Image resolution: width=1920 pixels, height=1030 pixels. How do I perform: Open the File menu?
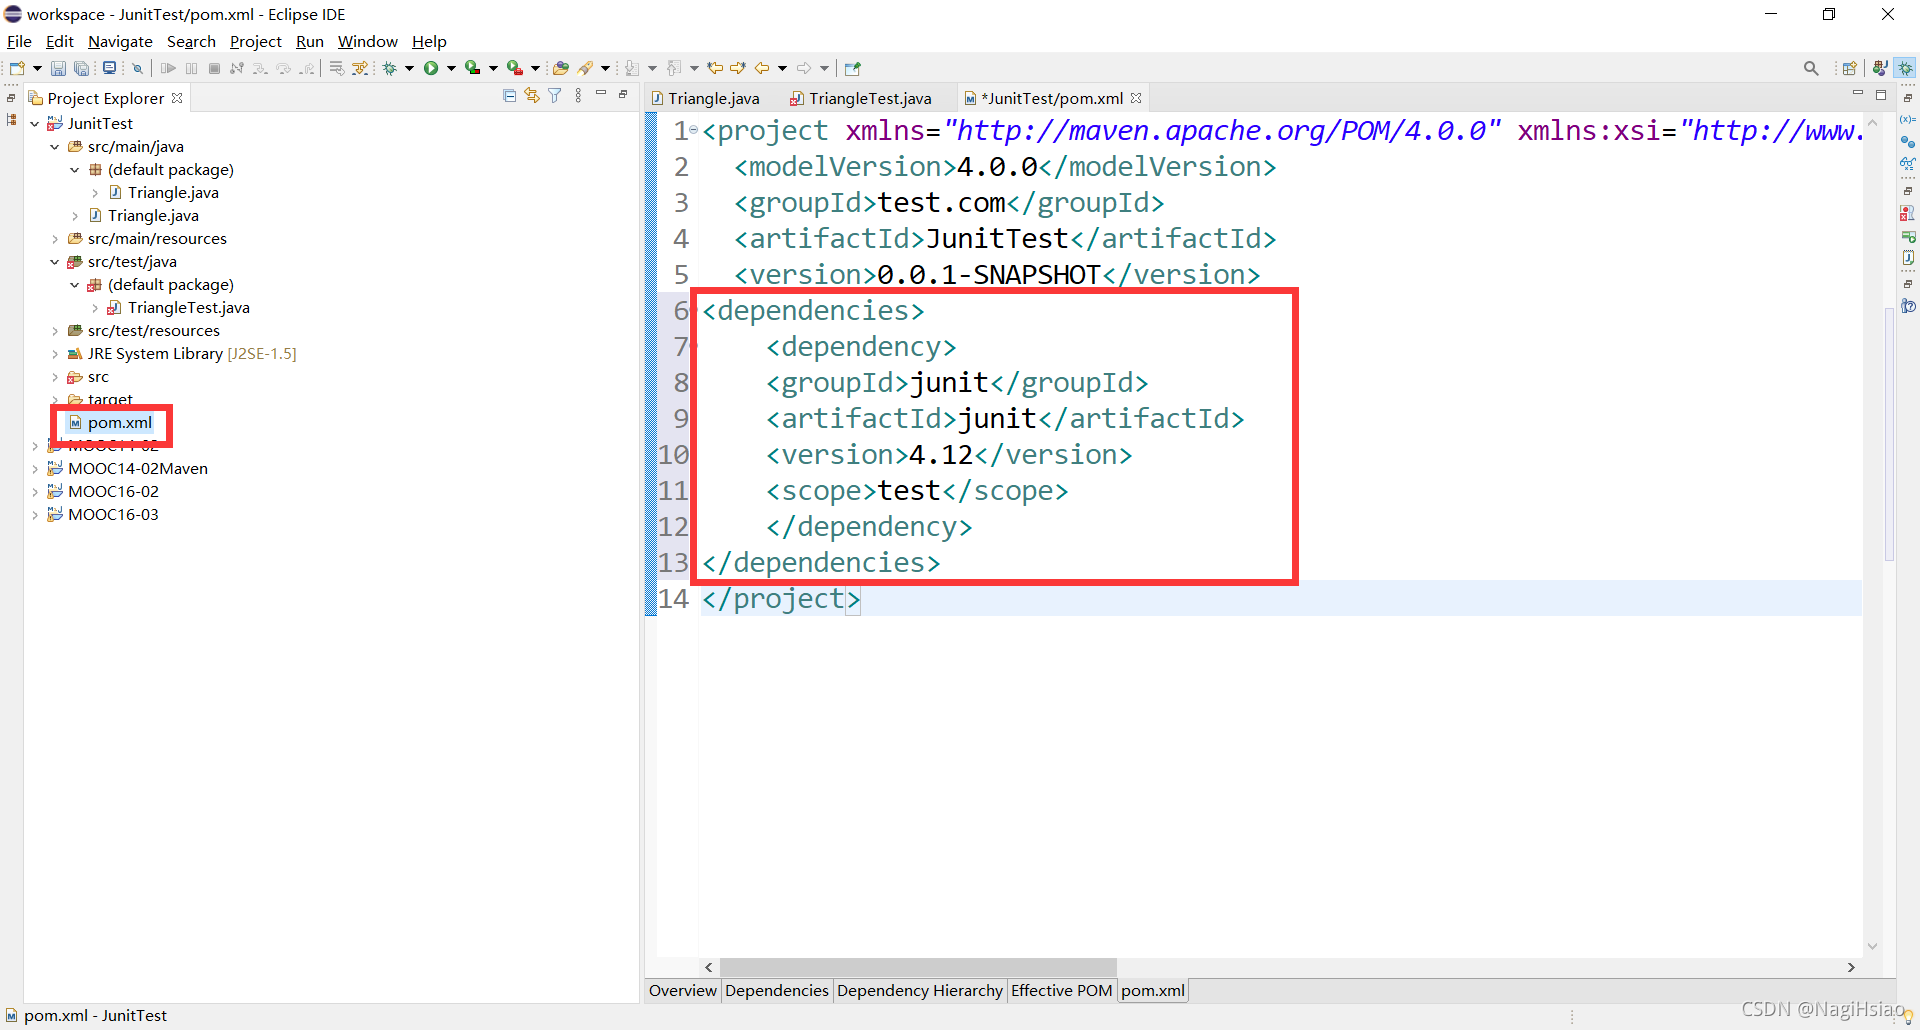point(19,41)
